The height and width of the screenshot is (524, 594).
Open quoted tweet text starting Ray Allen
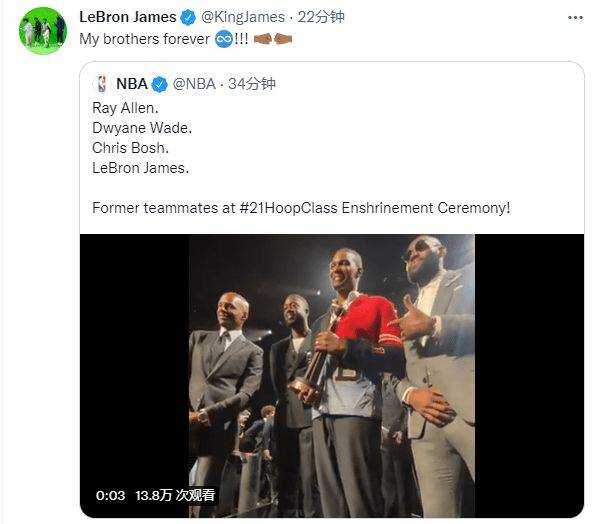pos(142,138)
